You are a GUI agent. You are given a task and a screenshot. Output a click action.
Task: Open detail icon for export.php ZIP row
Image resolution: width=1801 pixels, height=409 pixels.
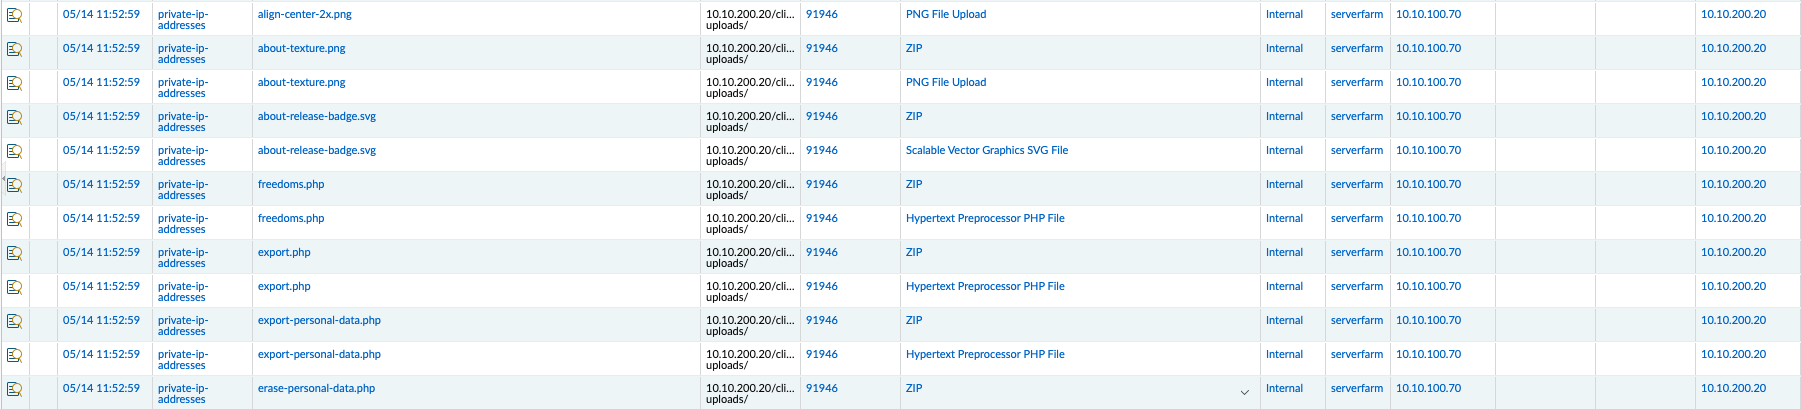(14, 253)
